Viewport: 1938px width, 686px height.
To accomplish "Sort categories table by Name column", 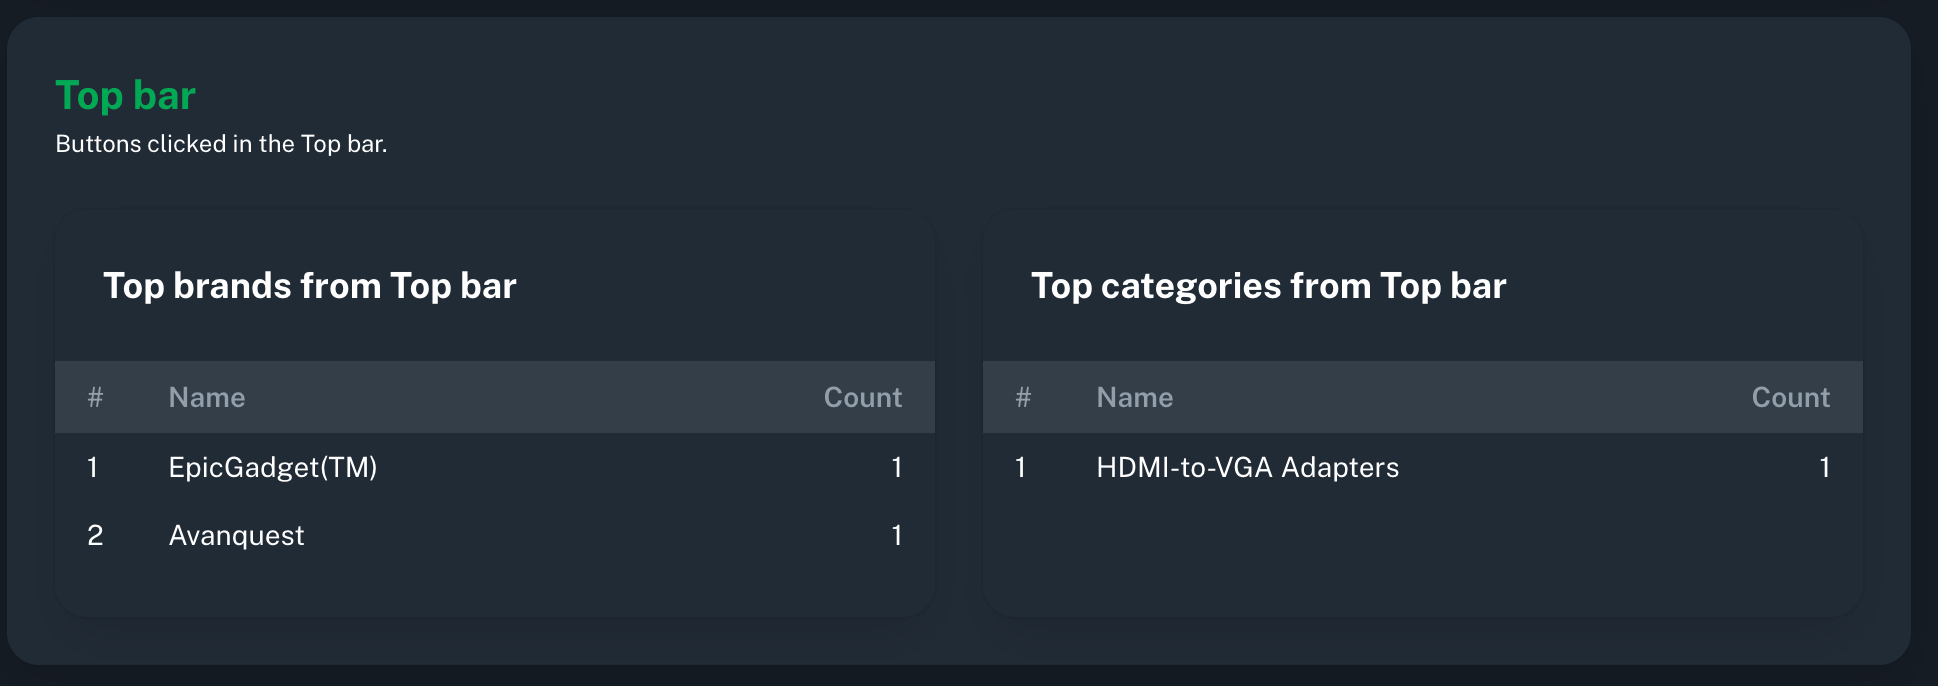I will click(1135, 397).
